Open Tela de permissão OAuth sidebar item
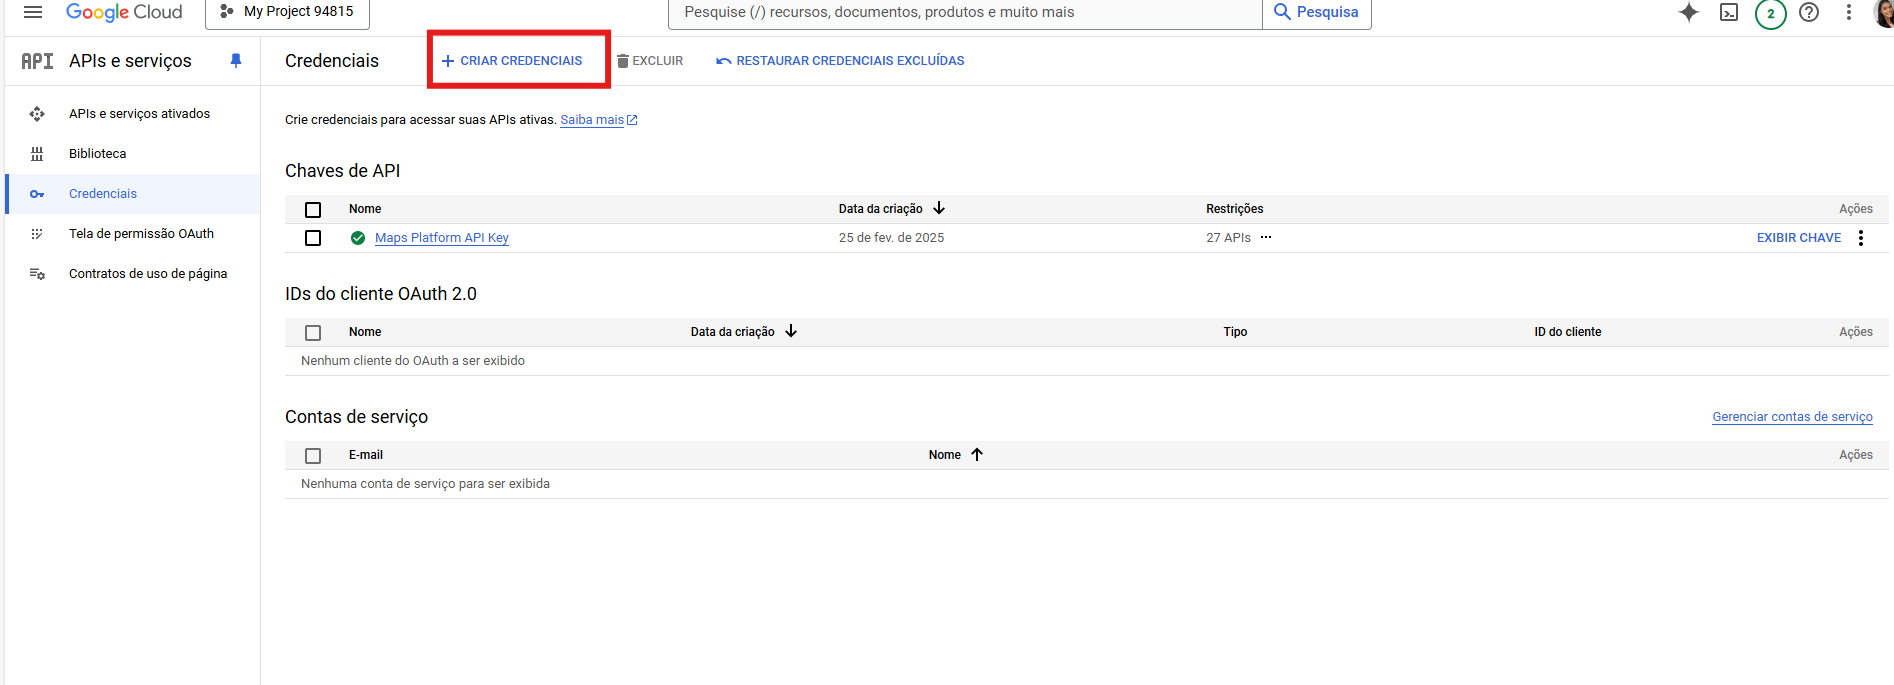The width and height of the screenshot is (1894, 685). 141,234
